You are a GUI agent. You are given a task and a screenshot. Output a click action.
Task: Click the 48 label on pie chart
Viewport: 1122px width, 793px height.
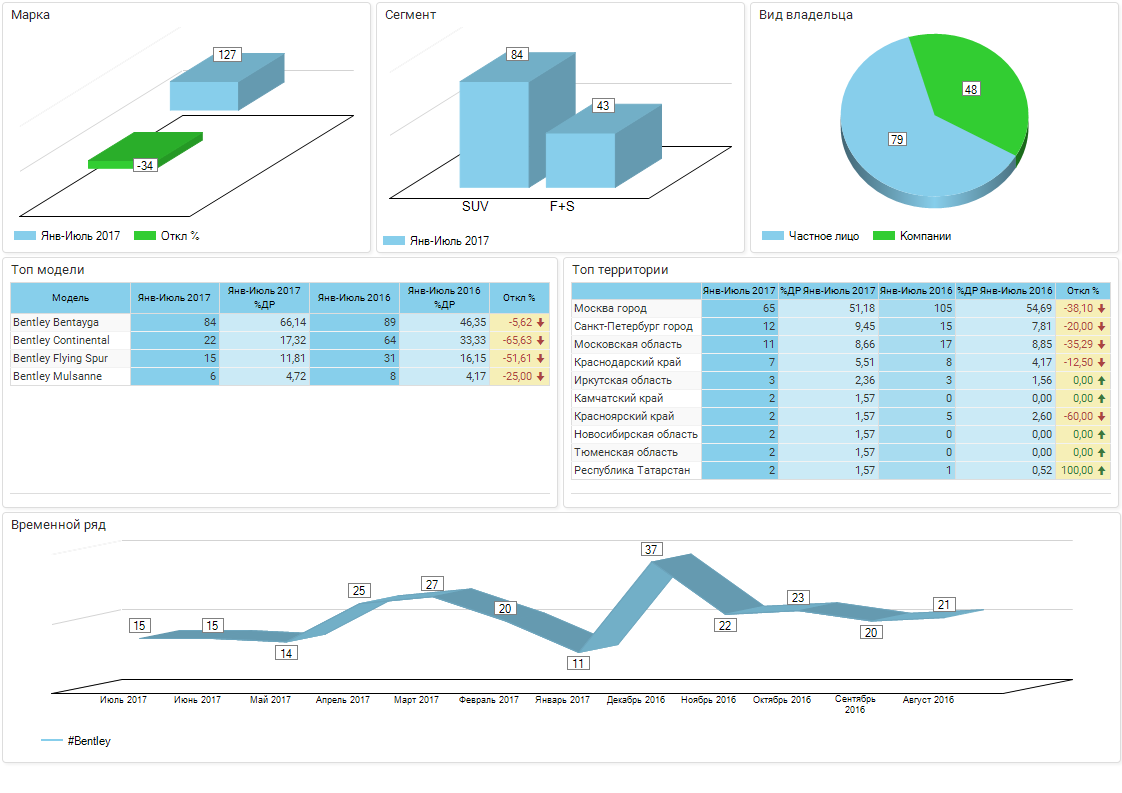tap(971, 89)
